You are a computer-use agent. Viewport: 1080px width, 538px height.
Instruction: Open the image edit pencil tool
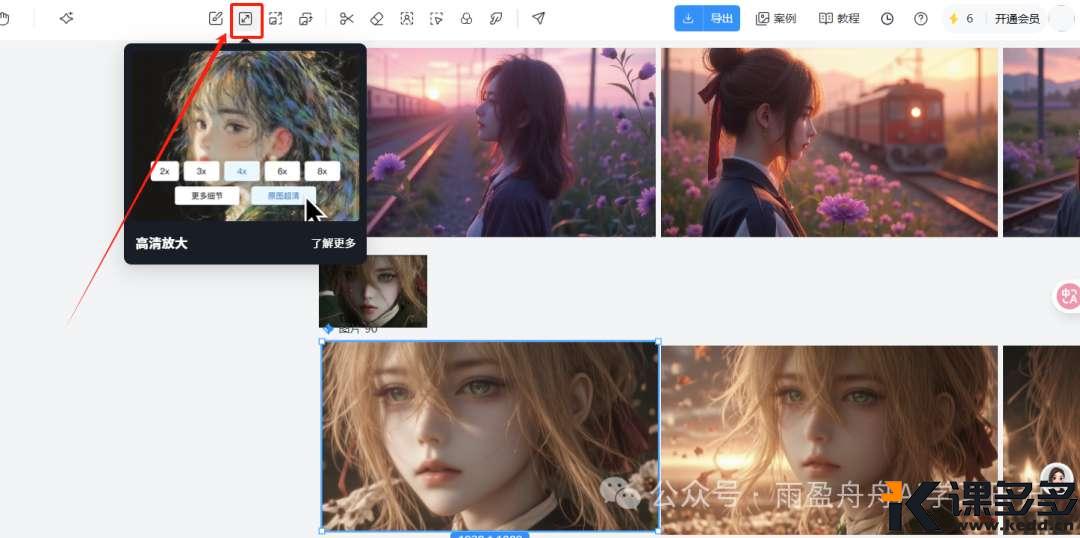click(x=216, y=18)
